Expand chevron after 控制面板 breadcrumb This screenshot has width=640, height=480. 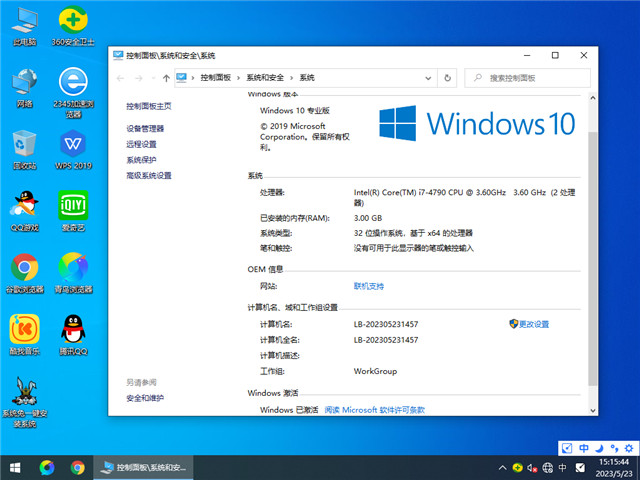238,78
